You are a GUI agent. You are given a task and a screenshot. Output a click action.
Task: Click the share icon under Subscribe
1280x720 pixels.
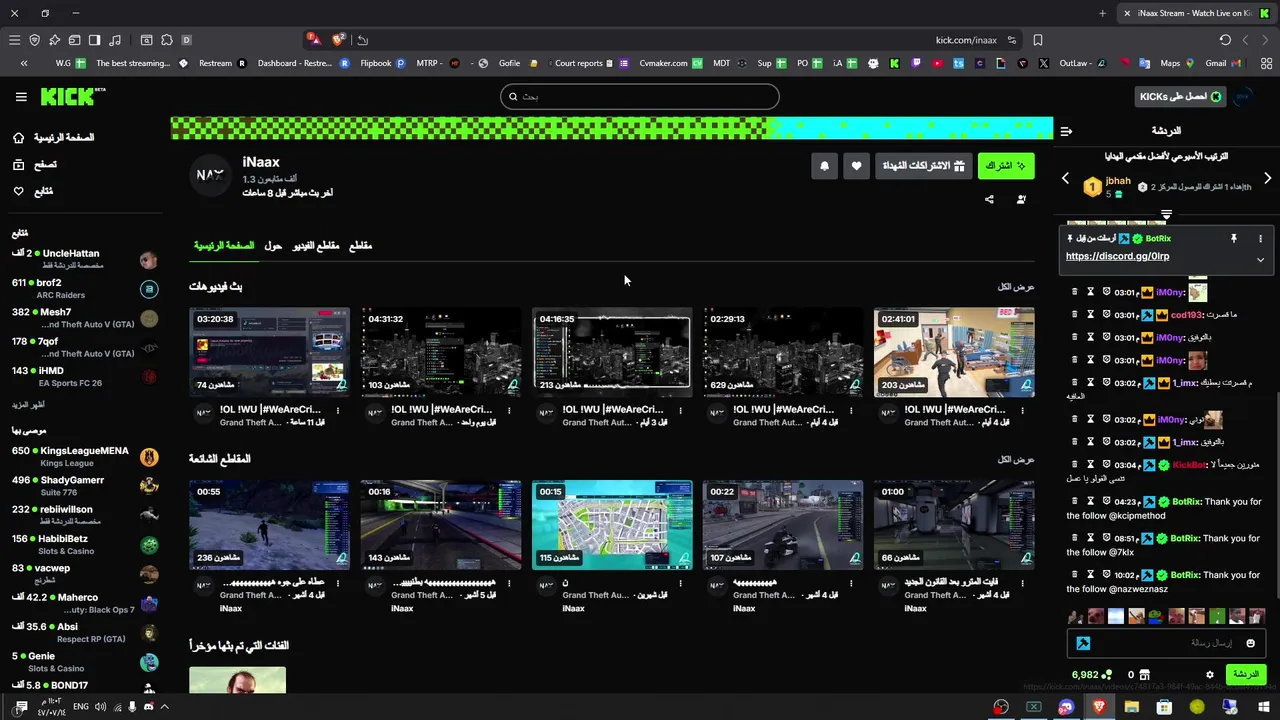pyautogui.click(x=989, y=199)
